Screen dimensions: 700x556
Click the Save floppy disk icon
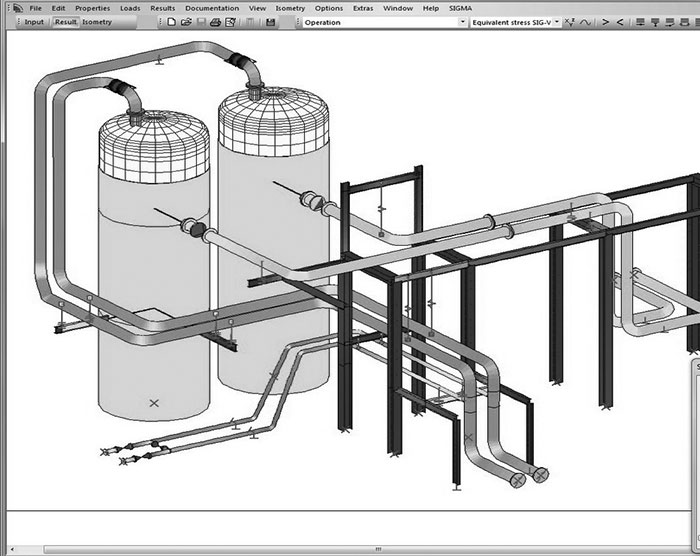click(x=270, y=21)
